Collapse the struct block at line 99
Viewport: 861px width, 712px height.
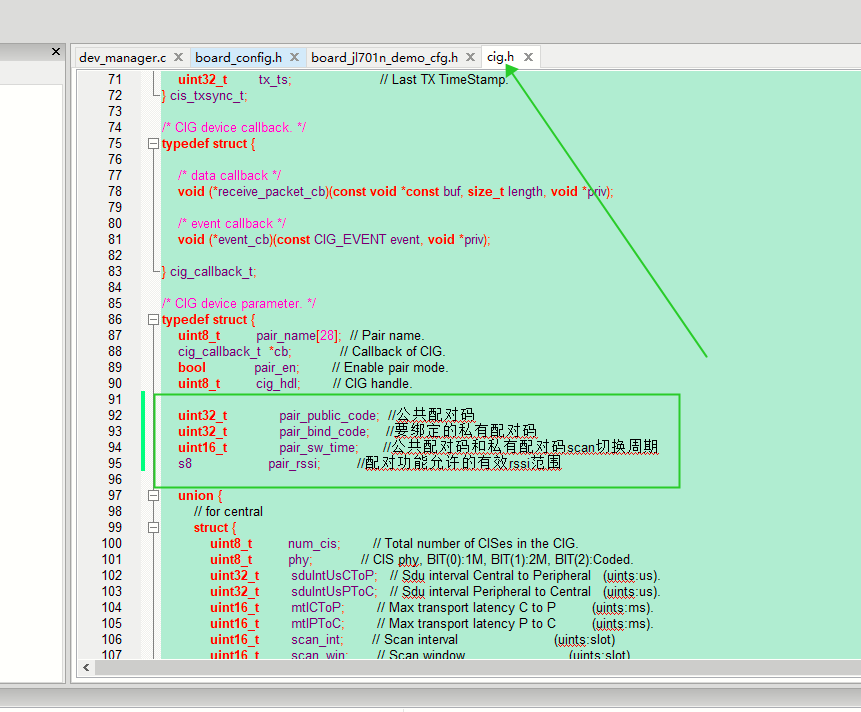pos(153,528)
